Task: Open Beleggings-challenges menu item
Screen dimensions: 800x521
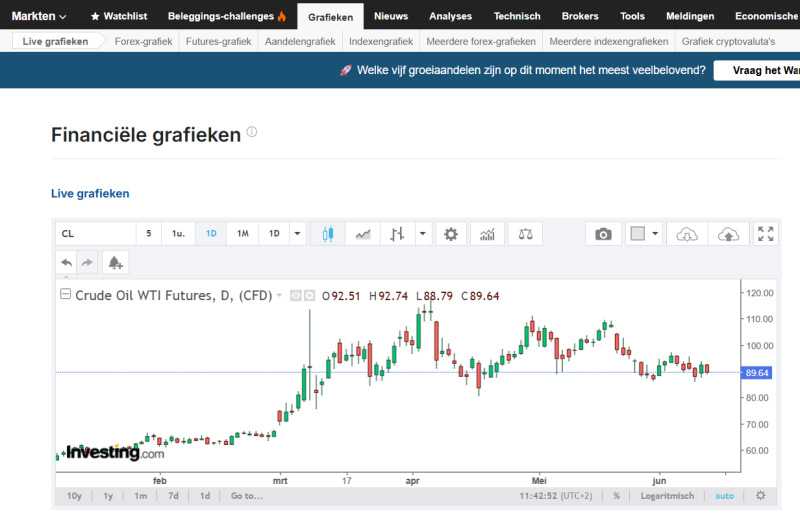Action: pyautogui.click(x=227, y=16)
